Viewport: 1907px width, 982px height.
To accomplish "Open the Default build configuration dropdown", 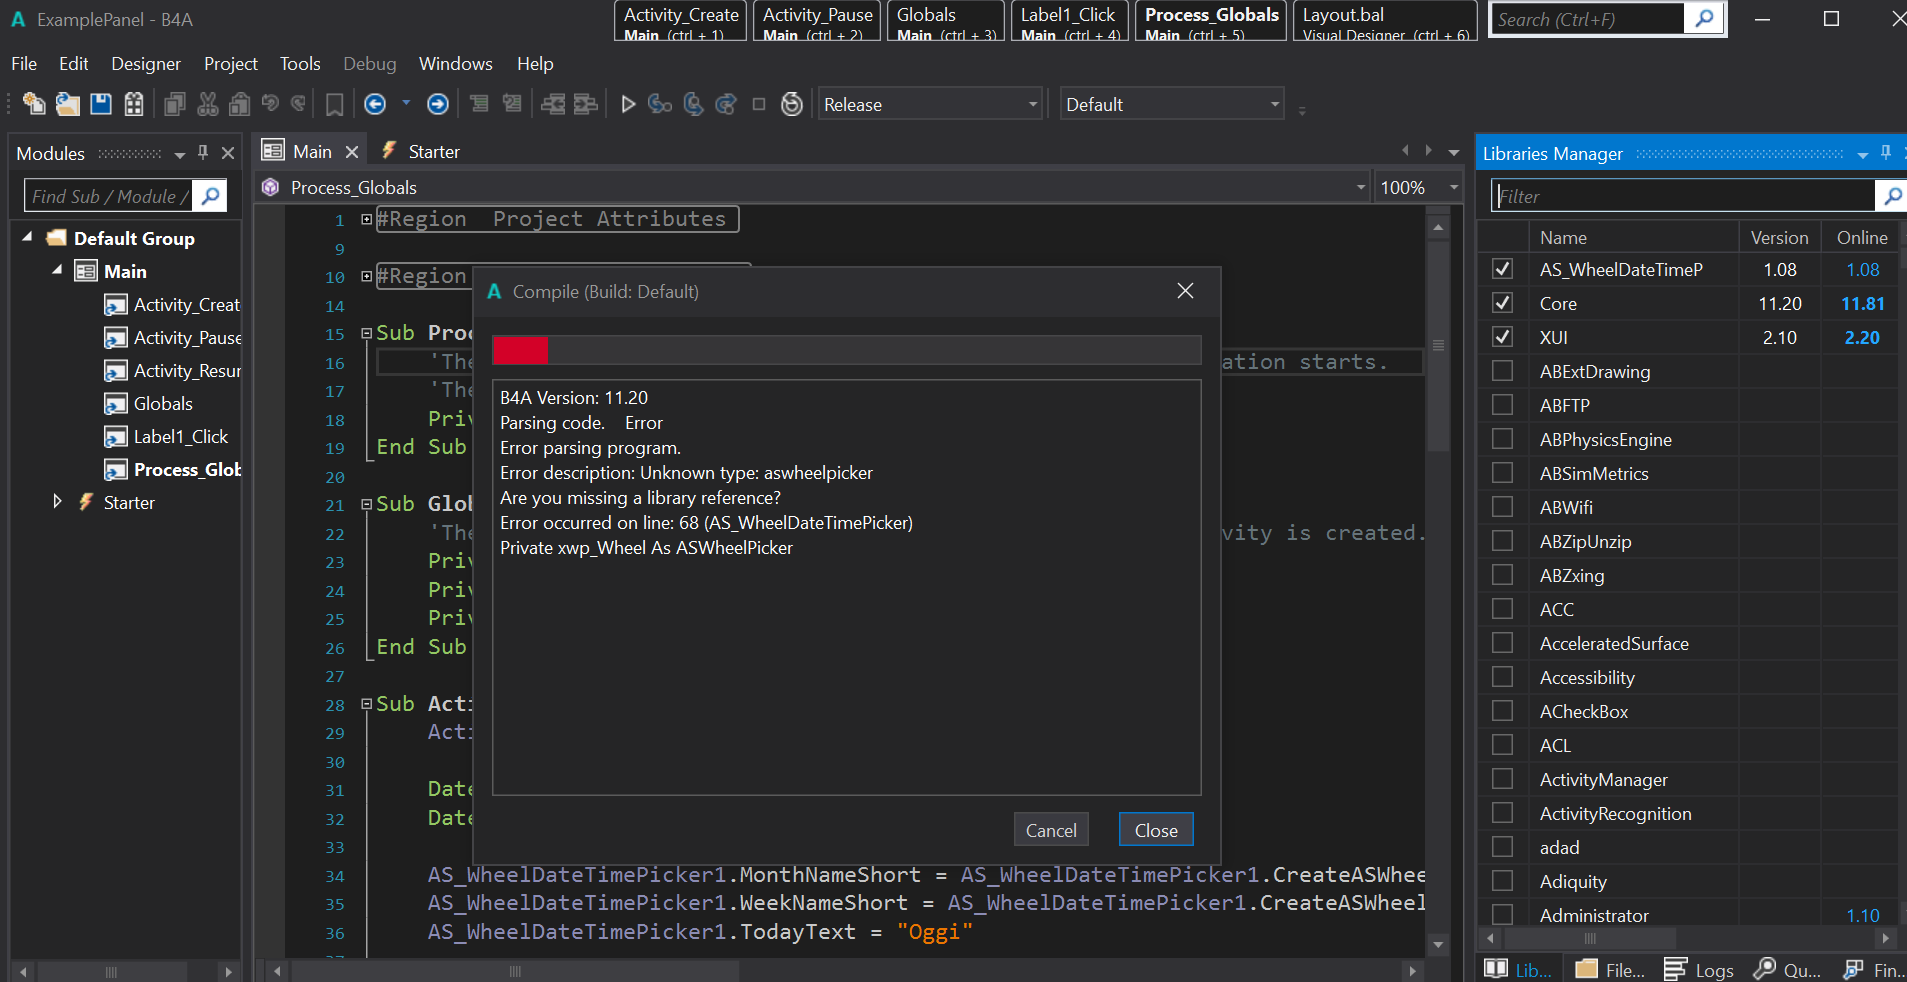I will (1171, 104).
